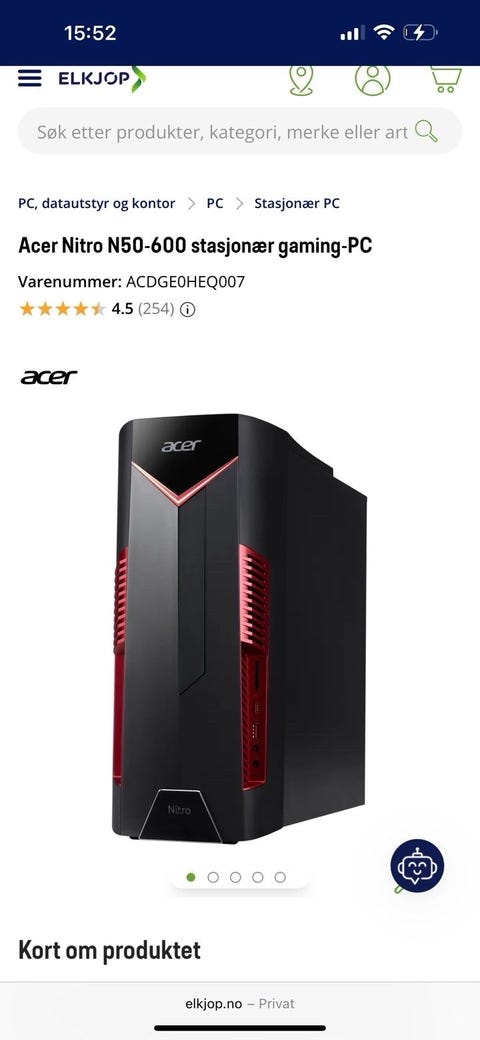The width and height of the screenshot is (480, 1040).
Task: Select the fifth image carousel dot
Action: click(280, 878)
